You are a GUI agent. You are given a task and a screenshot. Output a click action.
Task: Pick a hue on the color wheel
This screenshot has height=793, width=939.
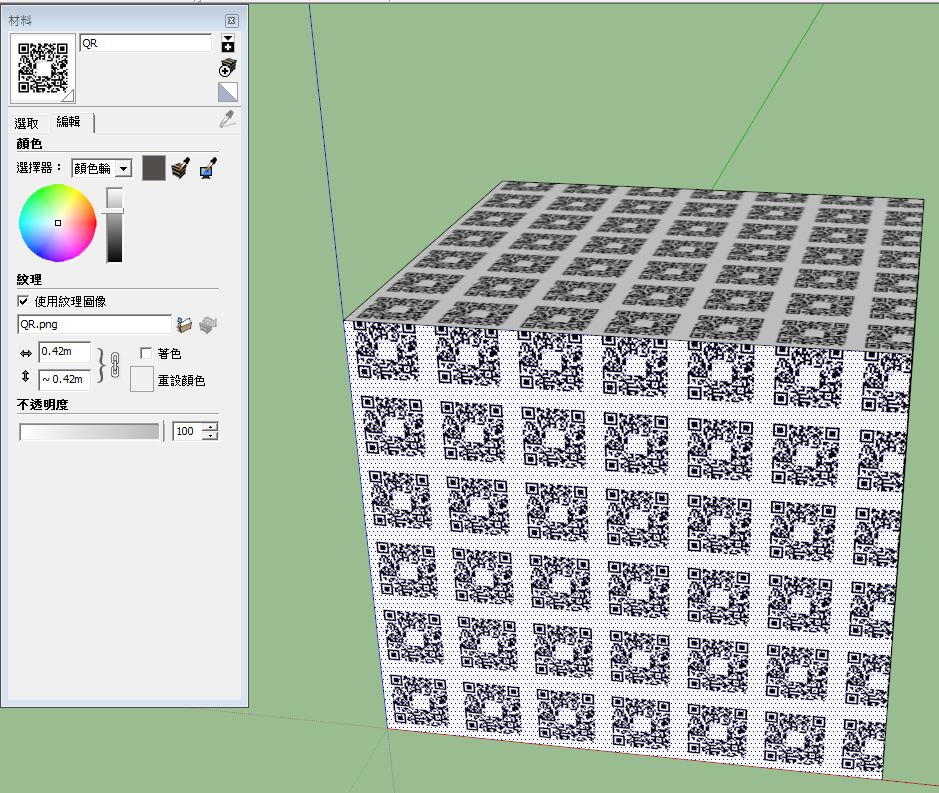click(57, 223)
